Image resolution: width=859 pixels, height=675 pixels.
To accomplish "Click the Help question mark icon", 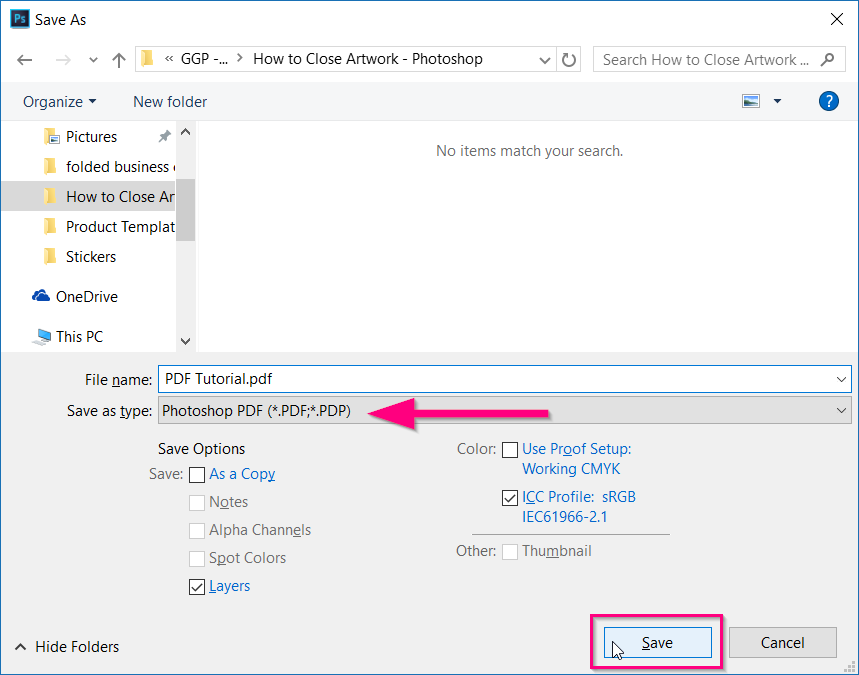I will click(x=828, y=101).
